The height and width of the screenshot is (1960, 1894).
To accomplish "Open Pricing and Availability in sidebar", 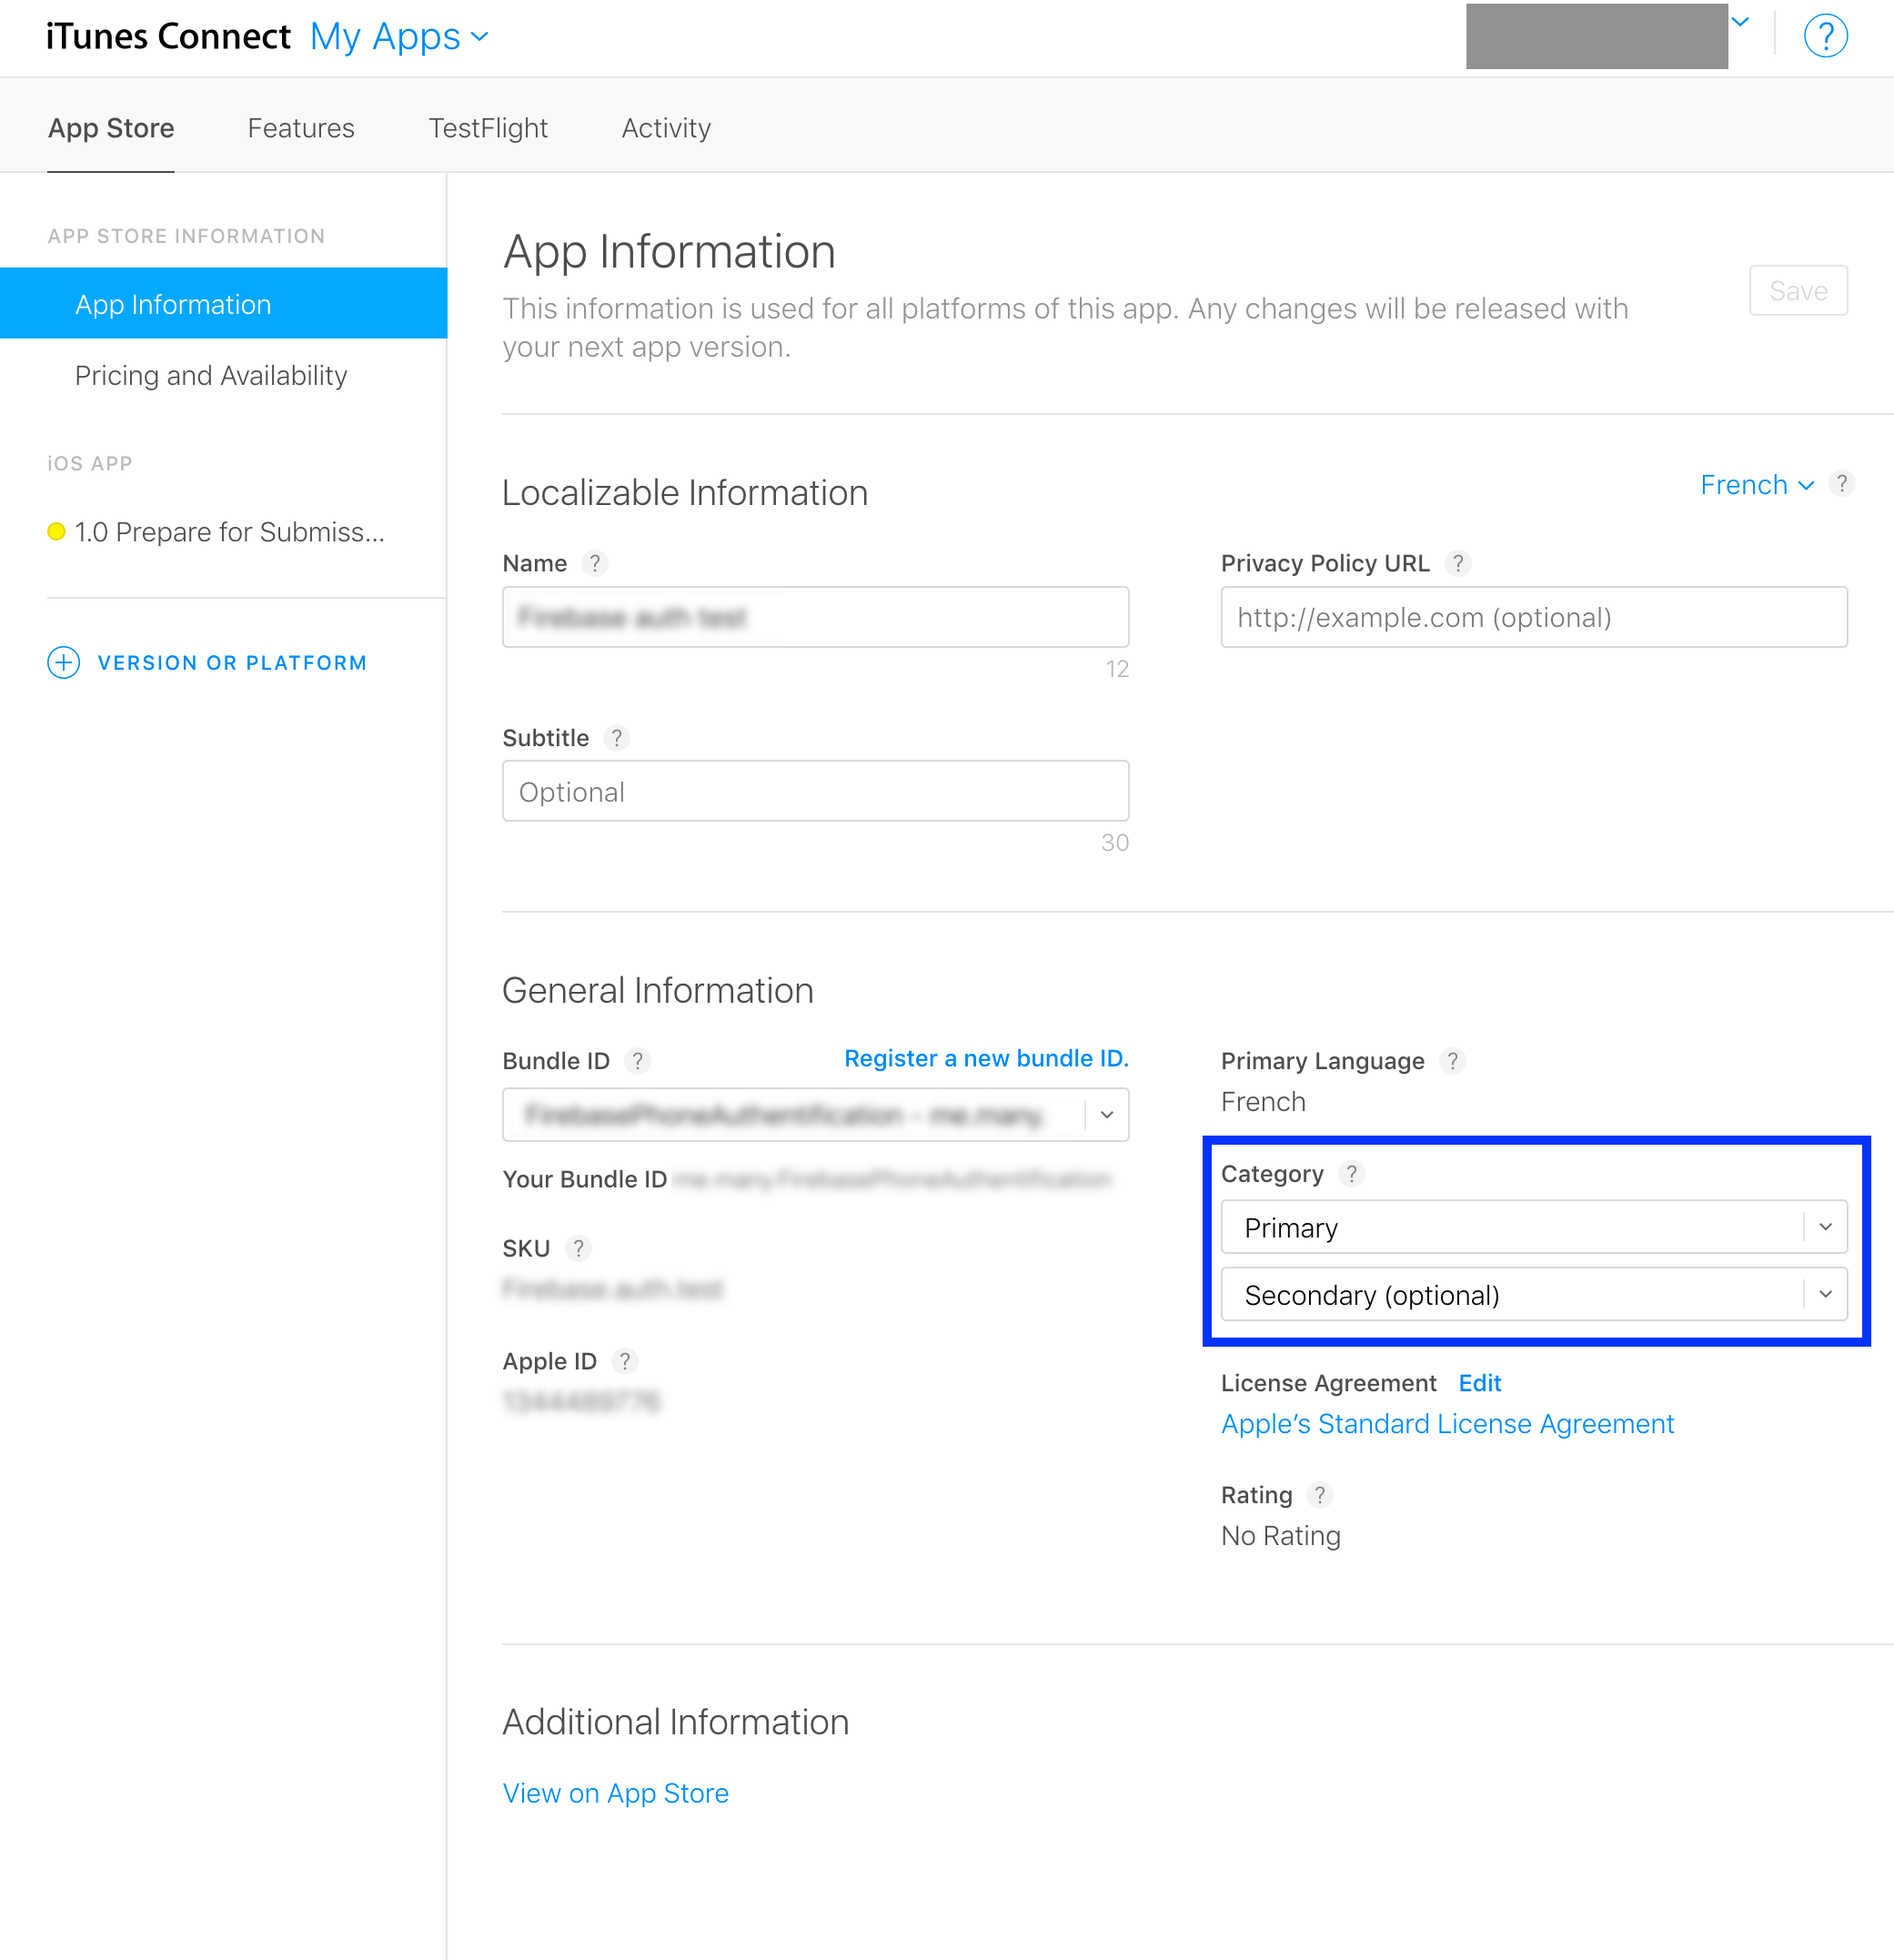I will (x=211, y=375).
